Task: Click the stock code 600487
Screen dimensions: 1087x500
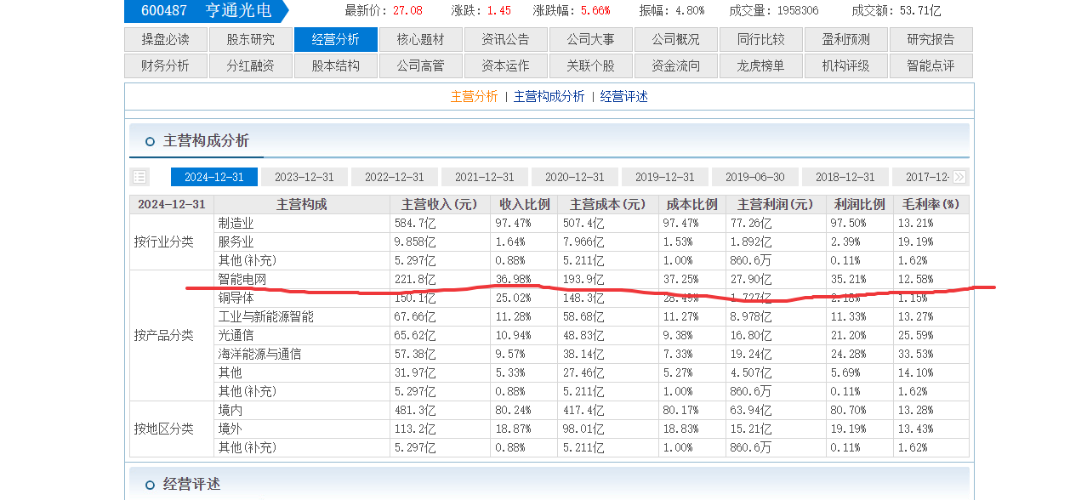Action: point(165,10)
